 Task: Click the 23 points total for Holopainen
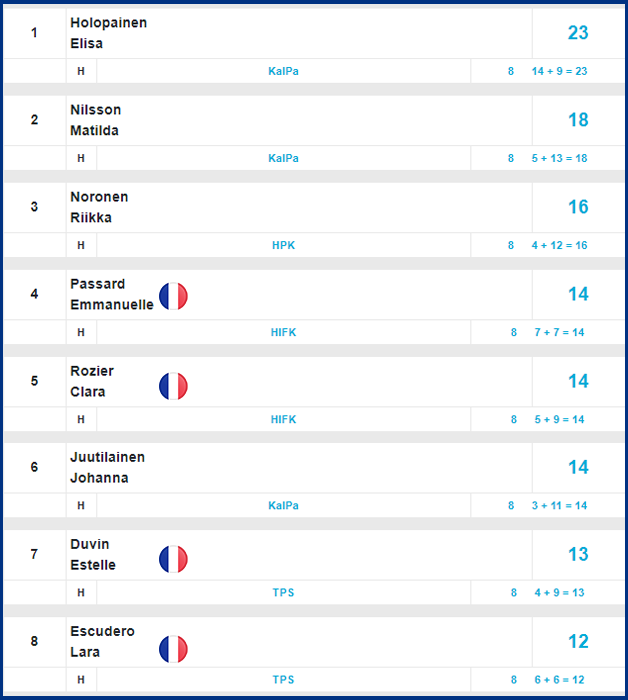point(578,33)
